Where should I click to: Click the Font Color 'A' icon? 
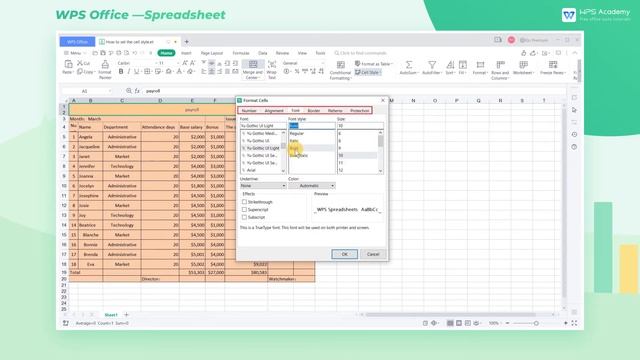(x=179, y=71)
